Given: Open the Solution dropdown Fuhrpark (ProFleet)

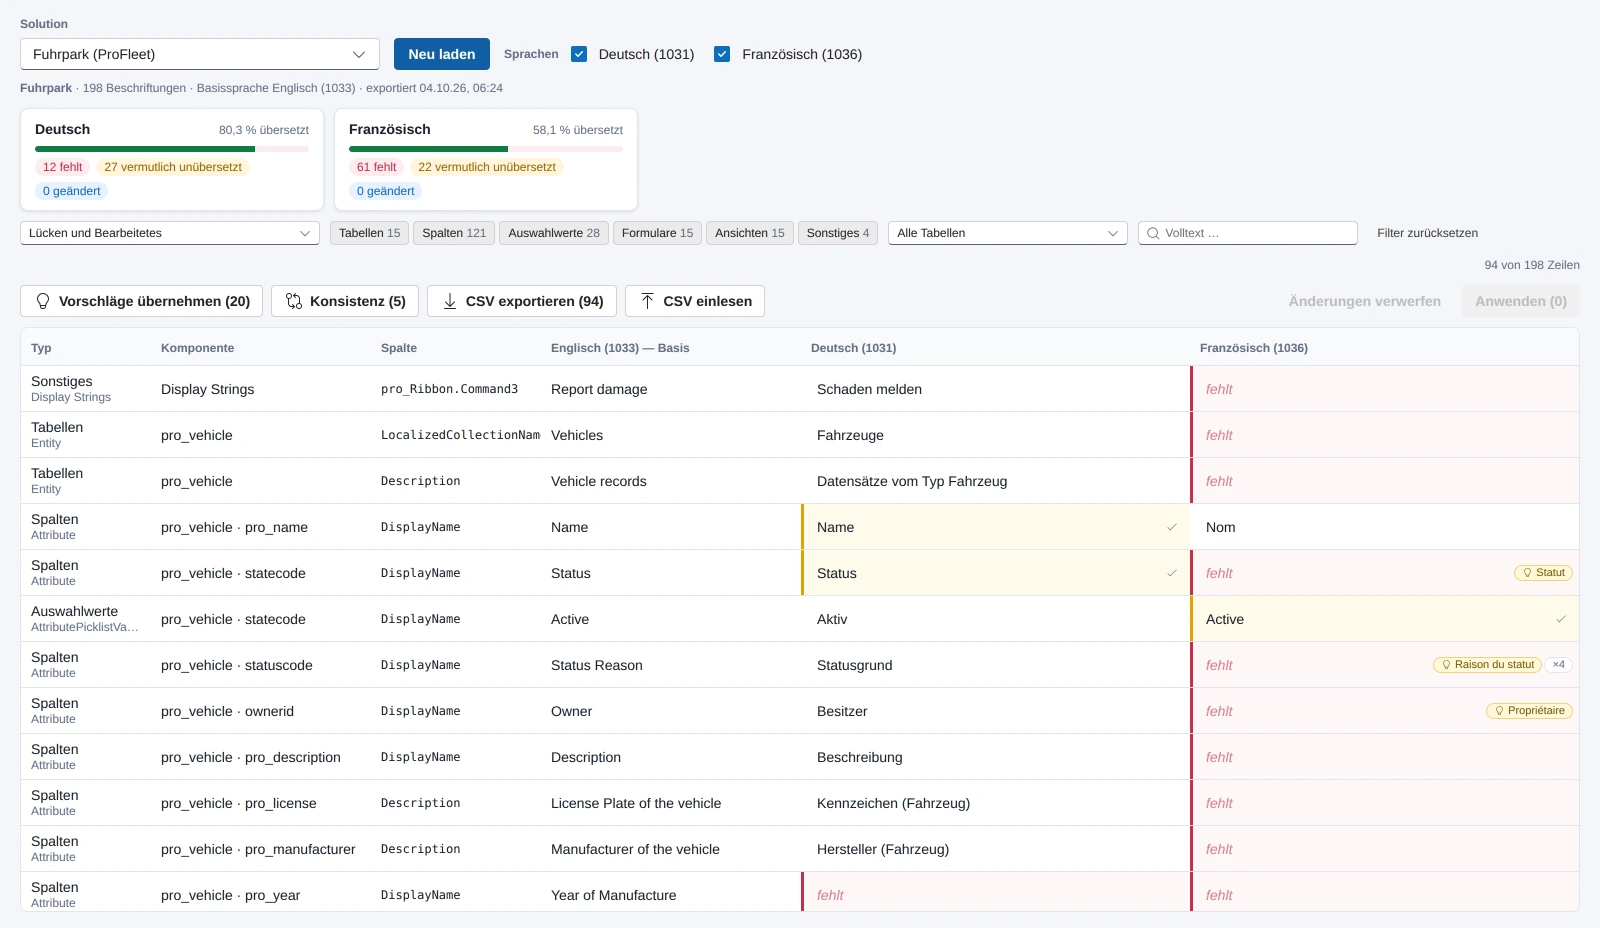Looking at the screenshot, I should pyautogui.click(x=200, y=54).
